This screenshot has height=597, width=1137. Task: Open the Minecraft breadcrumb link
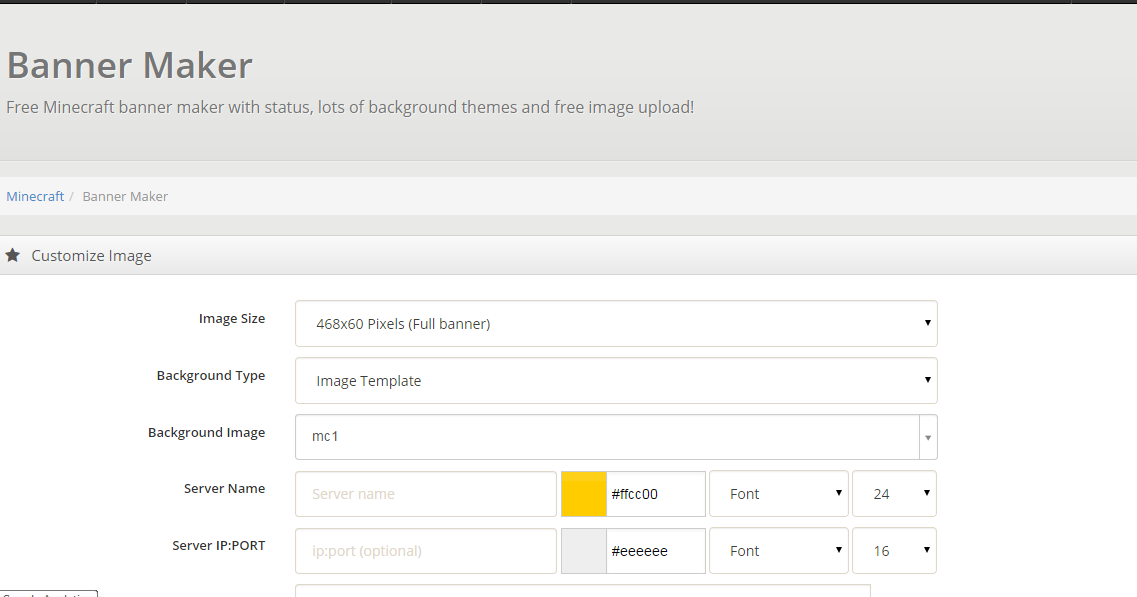[35, 196]
